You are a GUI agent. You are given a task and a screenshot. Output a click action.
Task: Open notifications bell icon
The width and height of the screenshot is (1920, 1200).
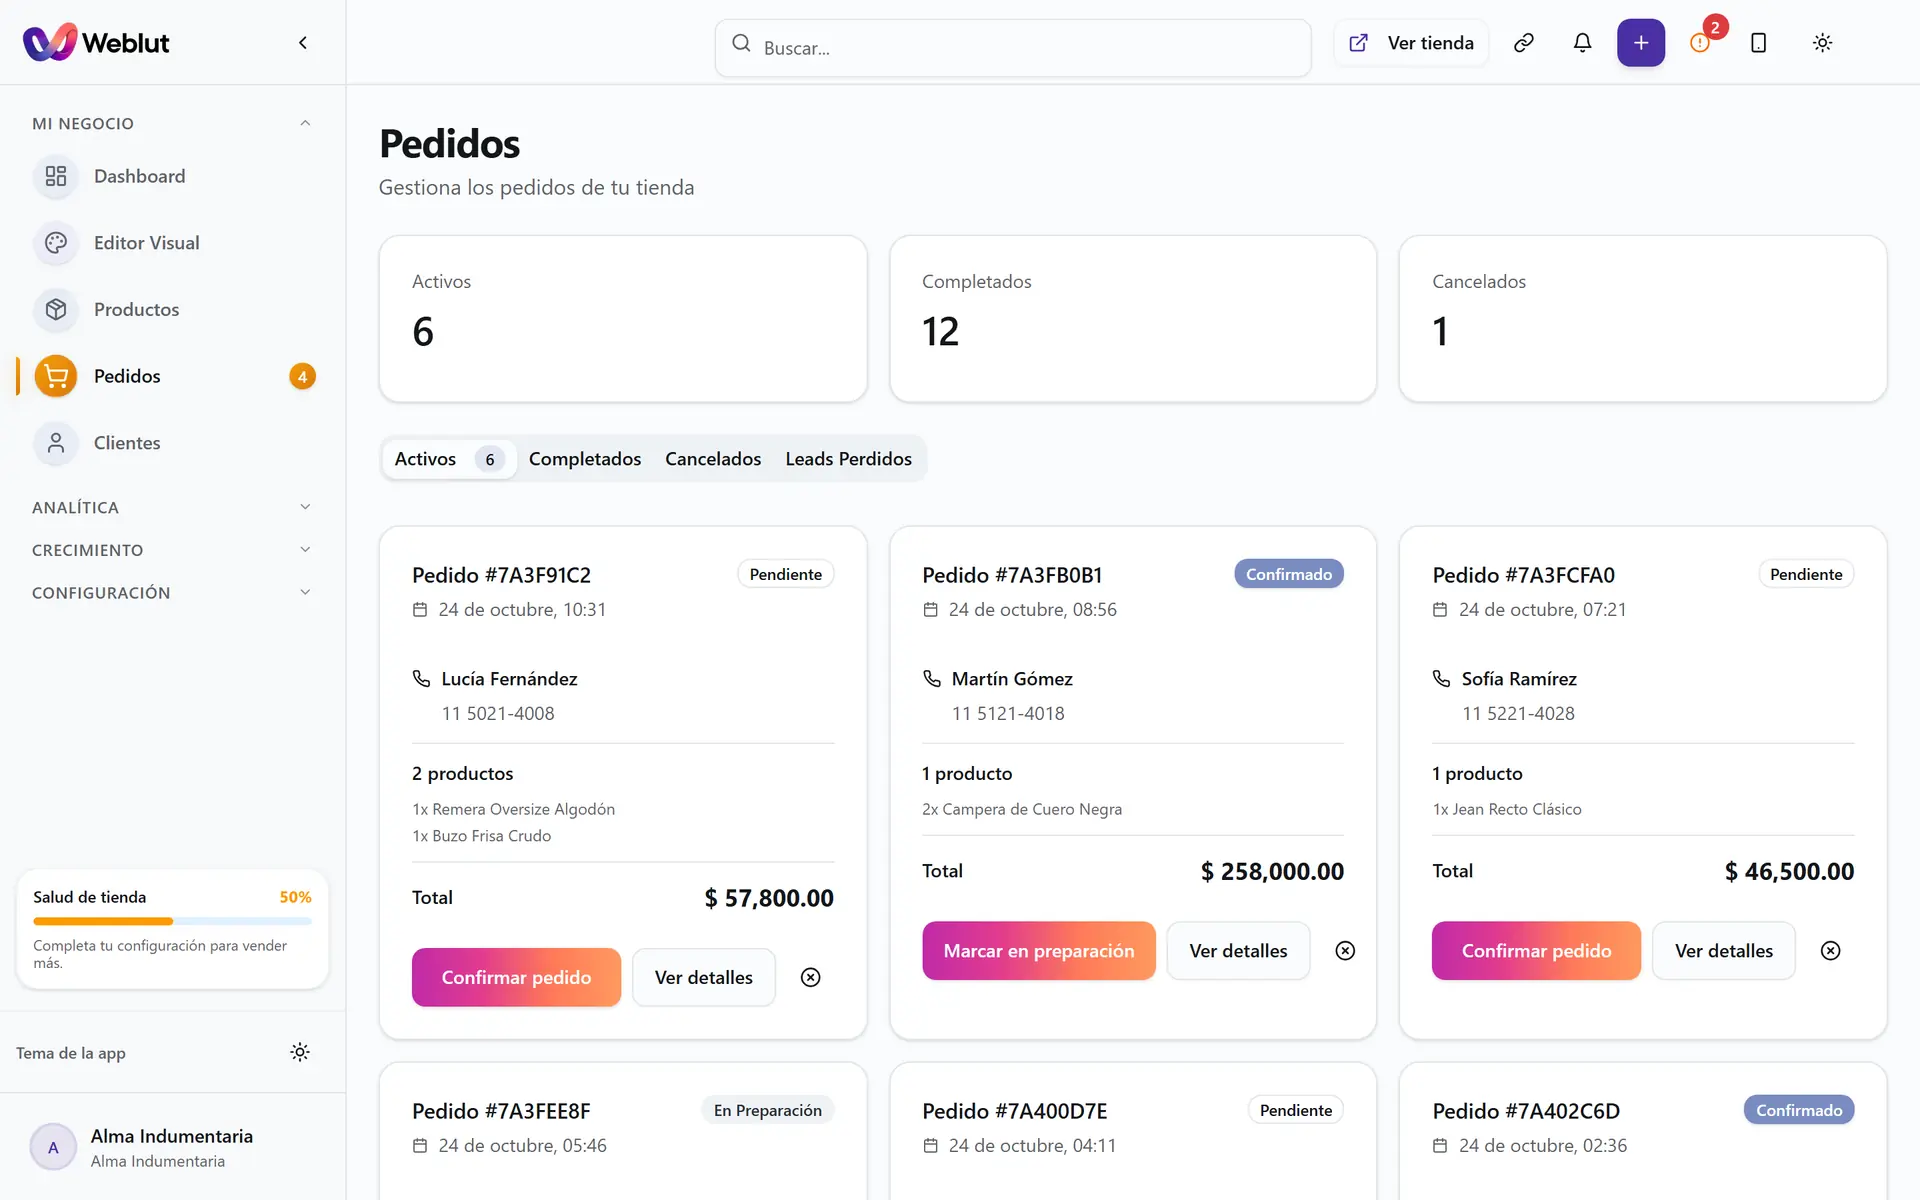[1582, 43]
